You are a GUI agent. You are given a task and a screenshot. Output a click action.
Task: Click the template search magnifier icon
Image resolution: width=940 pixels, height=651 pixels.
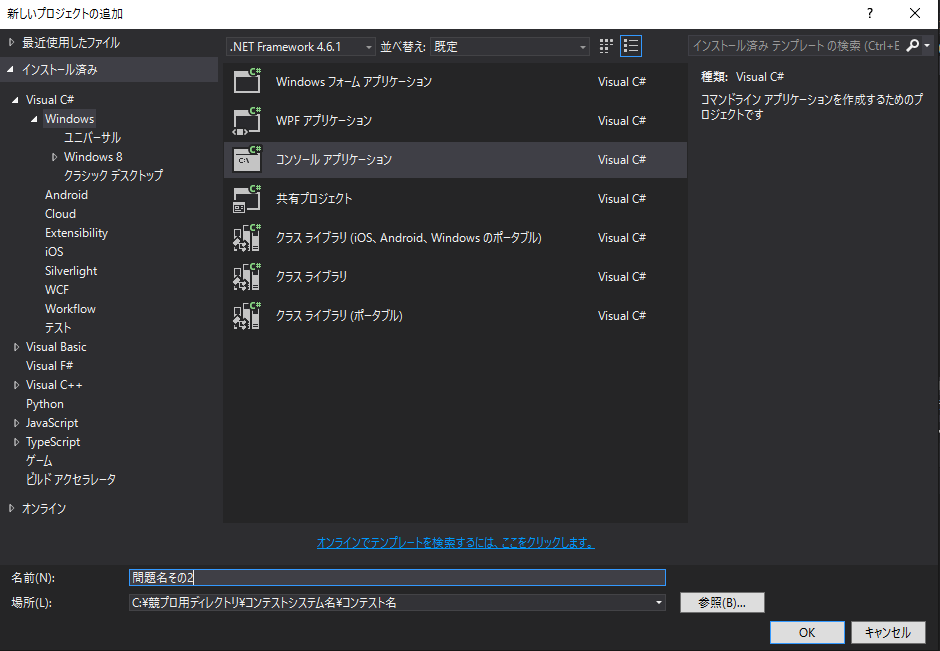pos(912,46)
